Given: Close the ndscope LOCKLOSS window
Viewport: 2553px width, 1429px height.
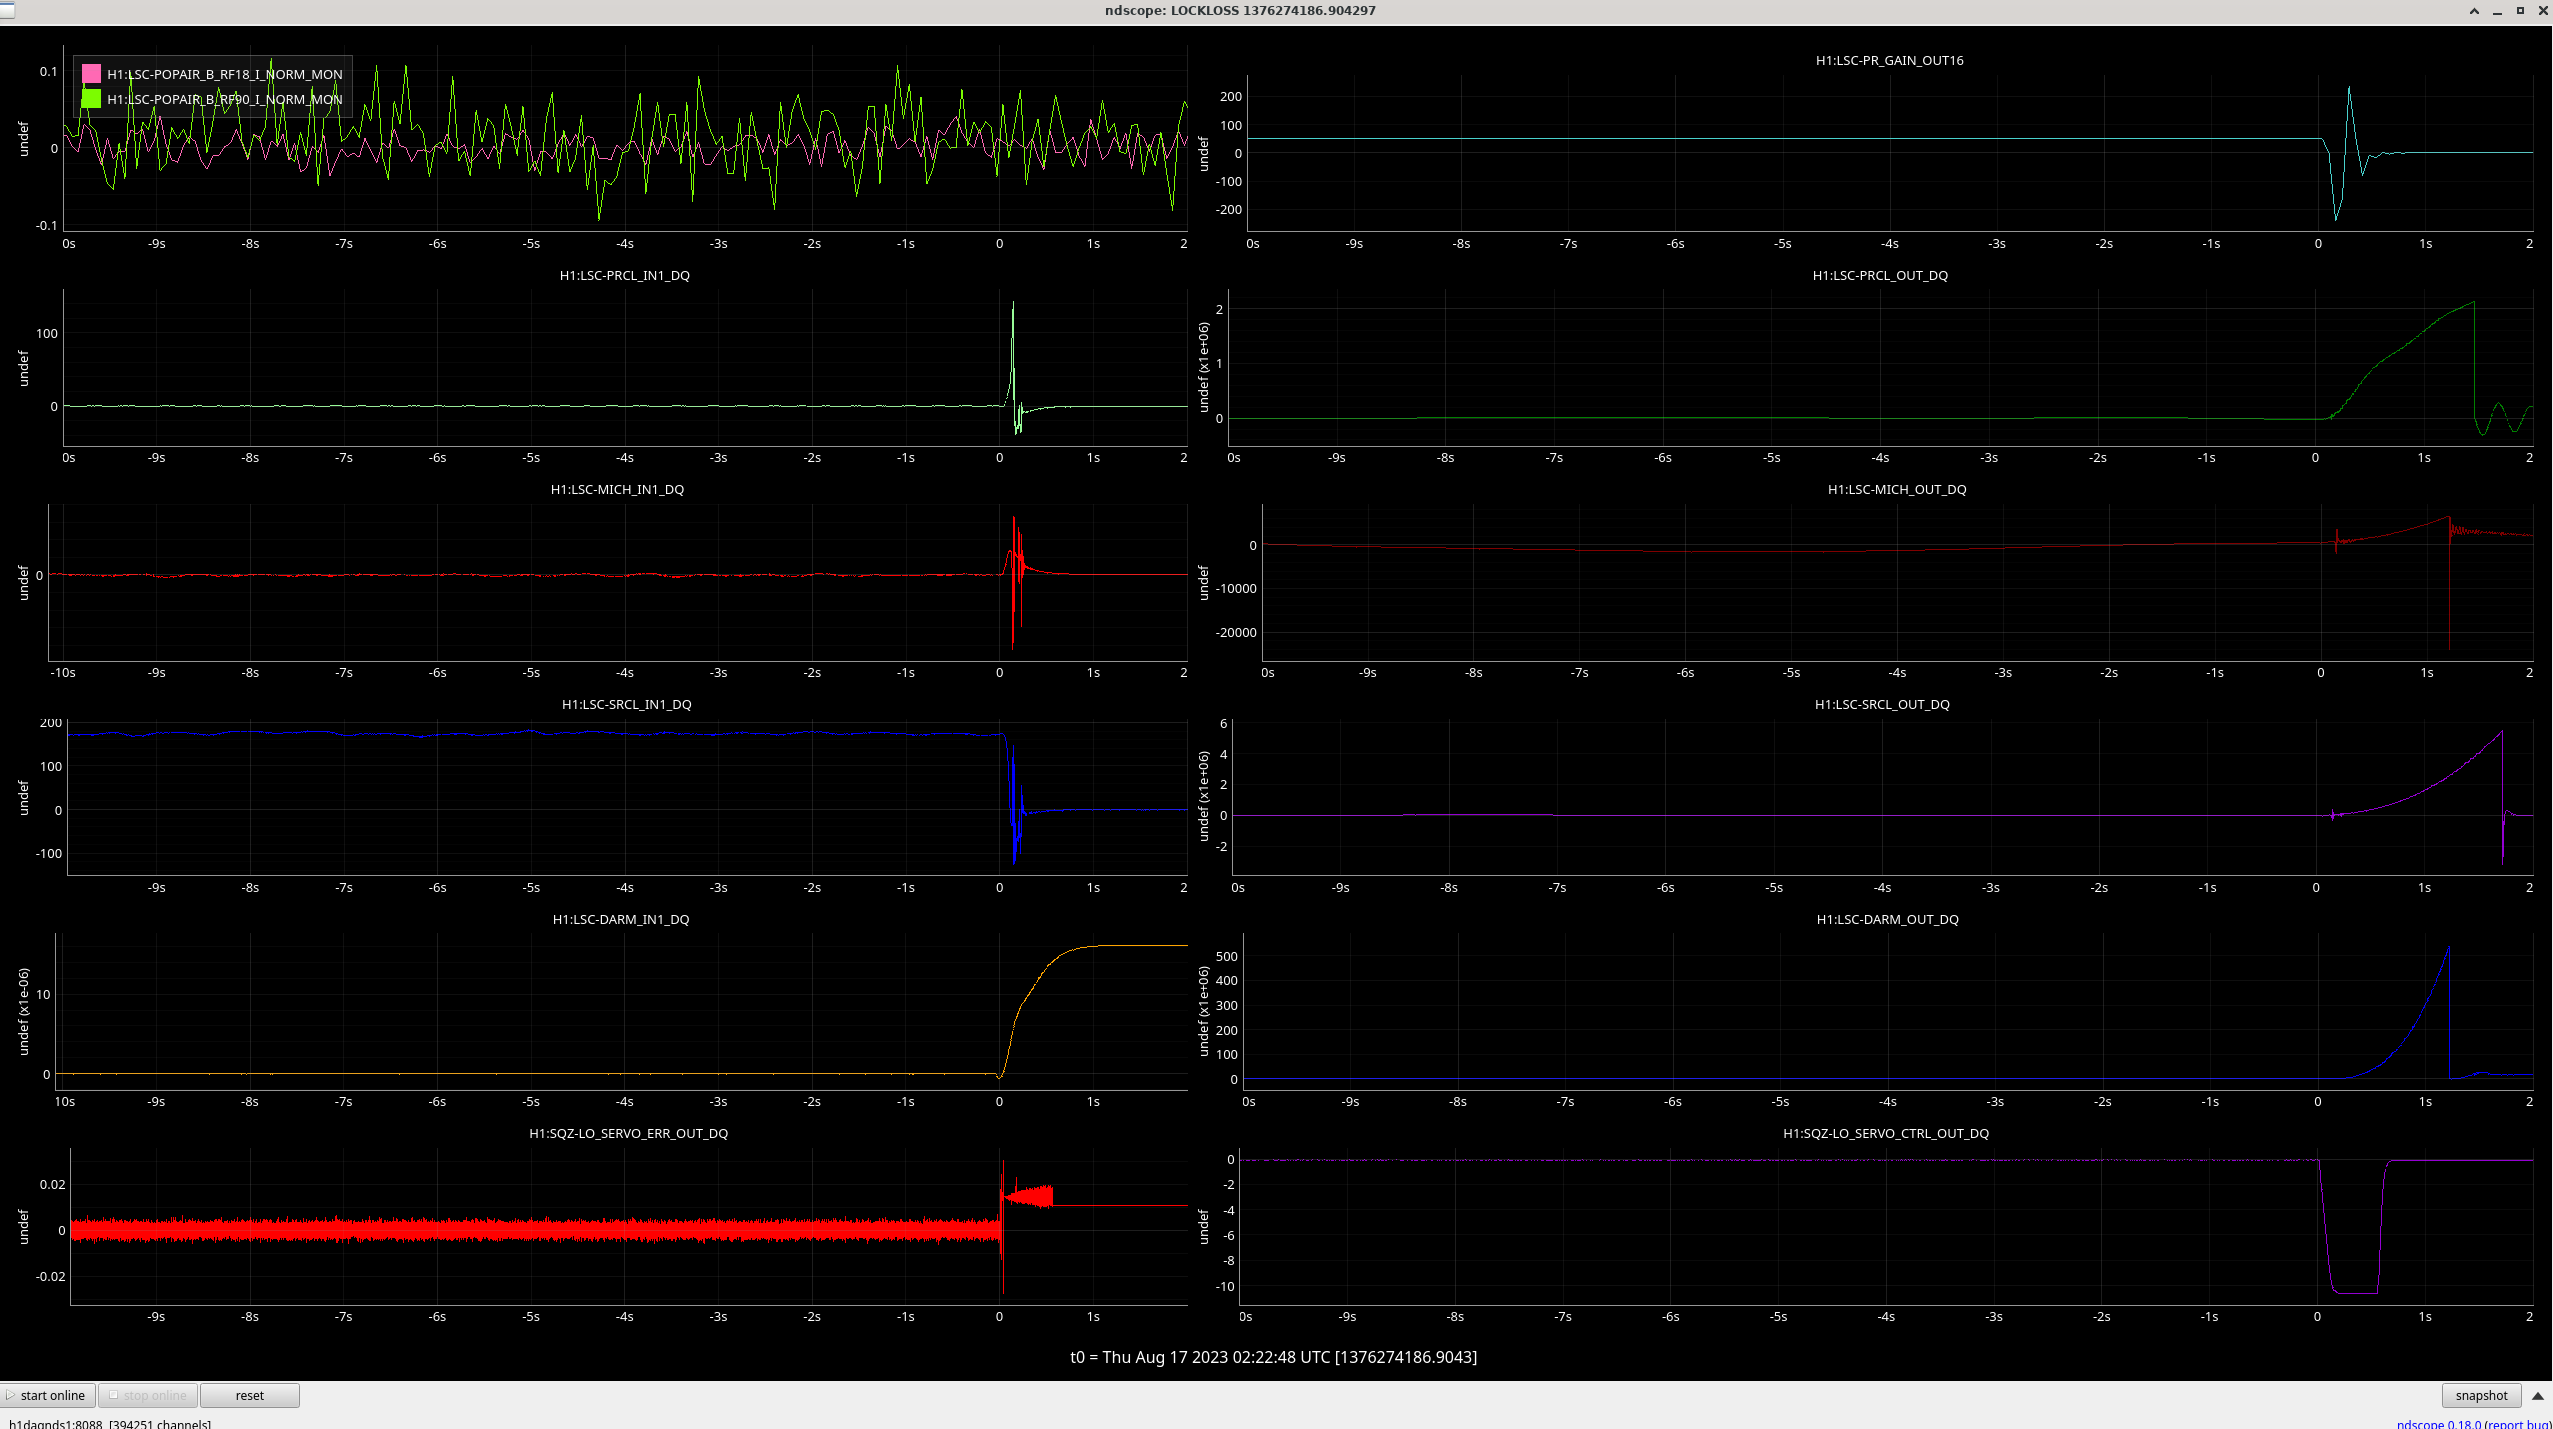Looking at the screenshot, I should 2543,11.
